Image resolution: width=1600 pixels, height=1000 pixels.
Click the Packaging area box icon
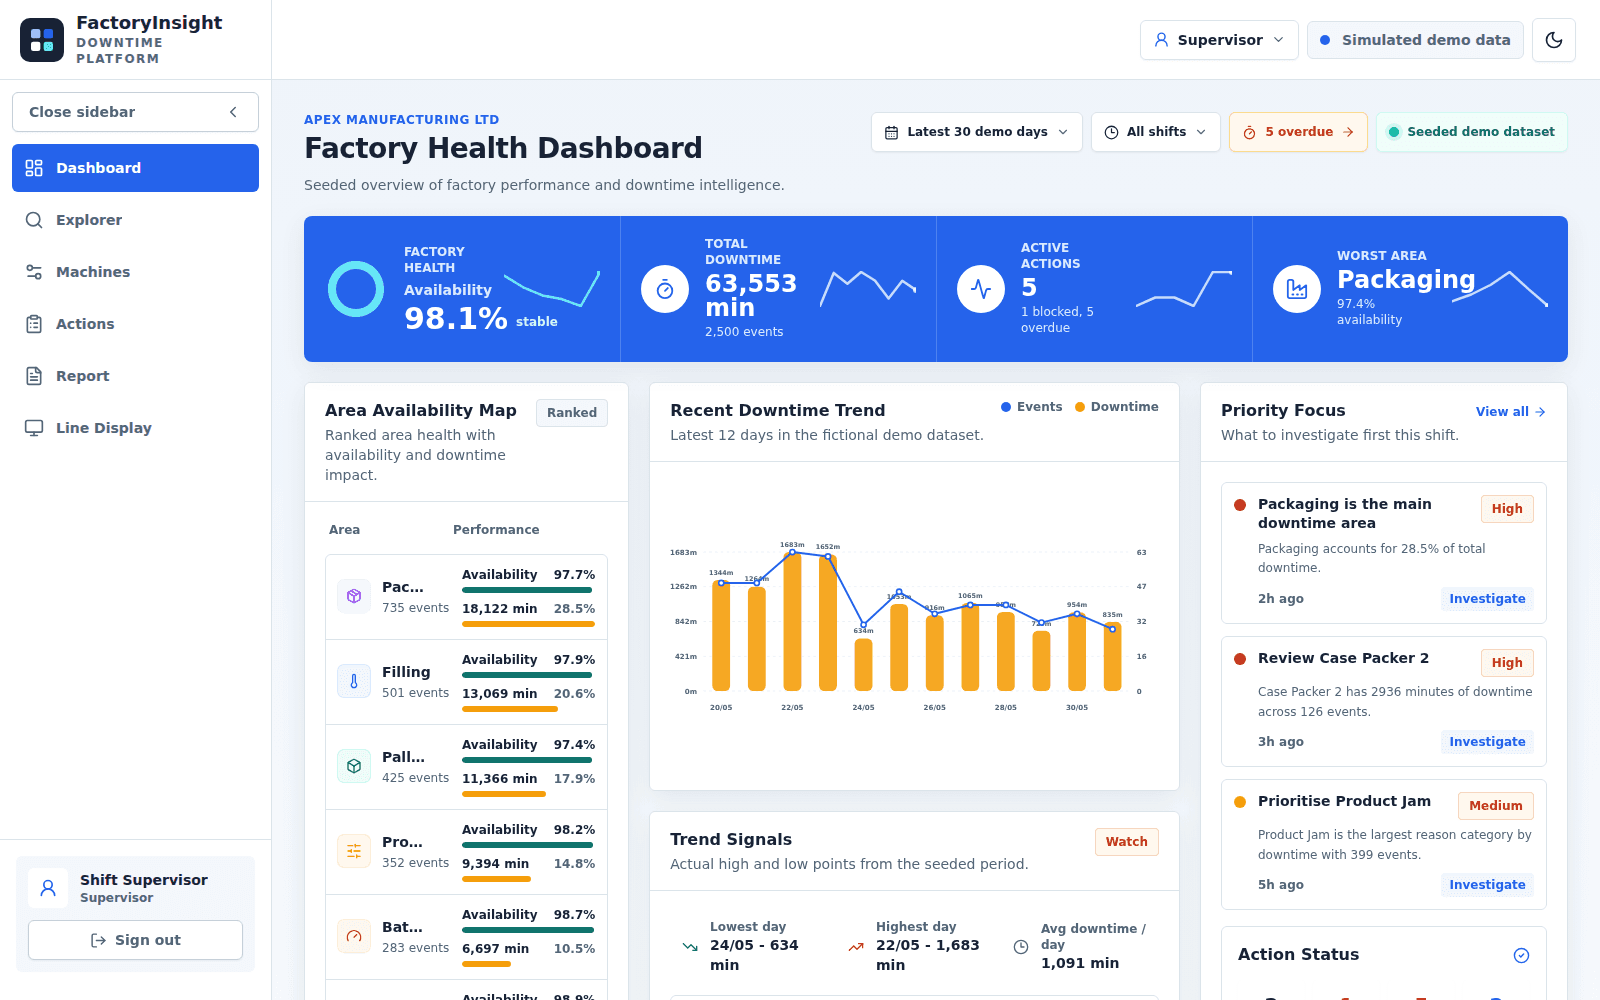(x=354, y=597)
